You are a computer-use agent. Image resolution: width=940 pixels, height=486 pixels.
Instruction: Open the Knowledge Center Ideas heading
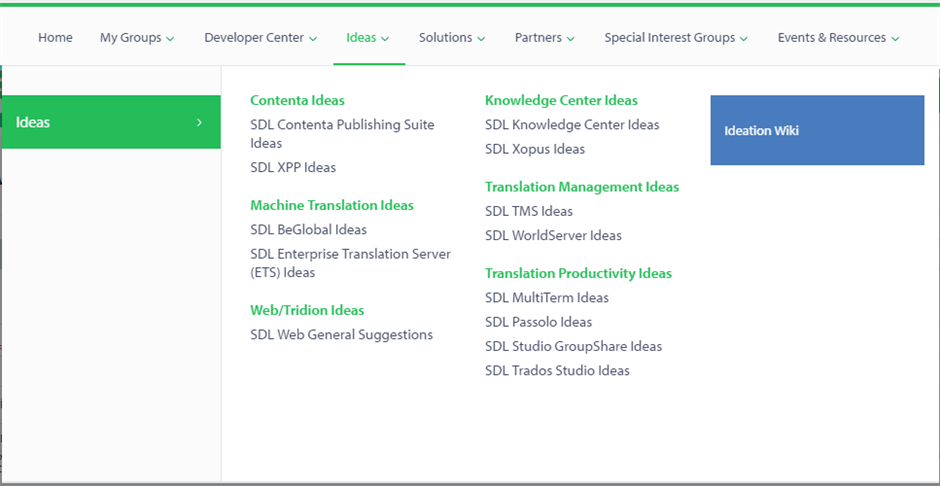click(561, 100)
